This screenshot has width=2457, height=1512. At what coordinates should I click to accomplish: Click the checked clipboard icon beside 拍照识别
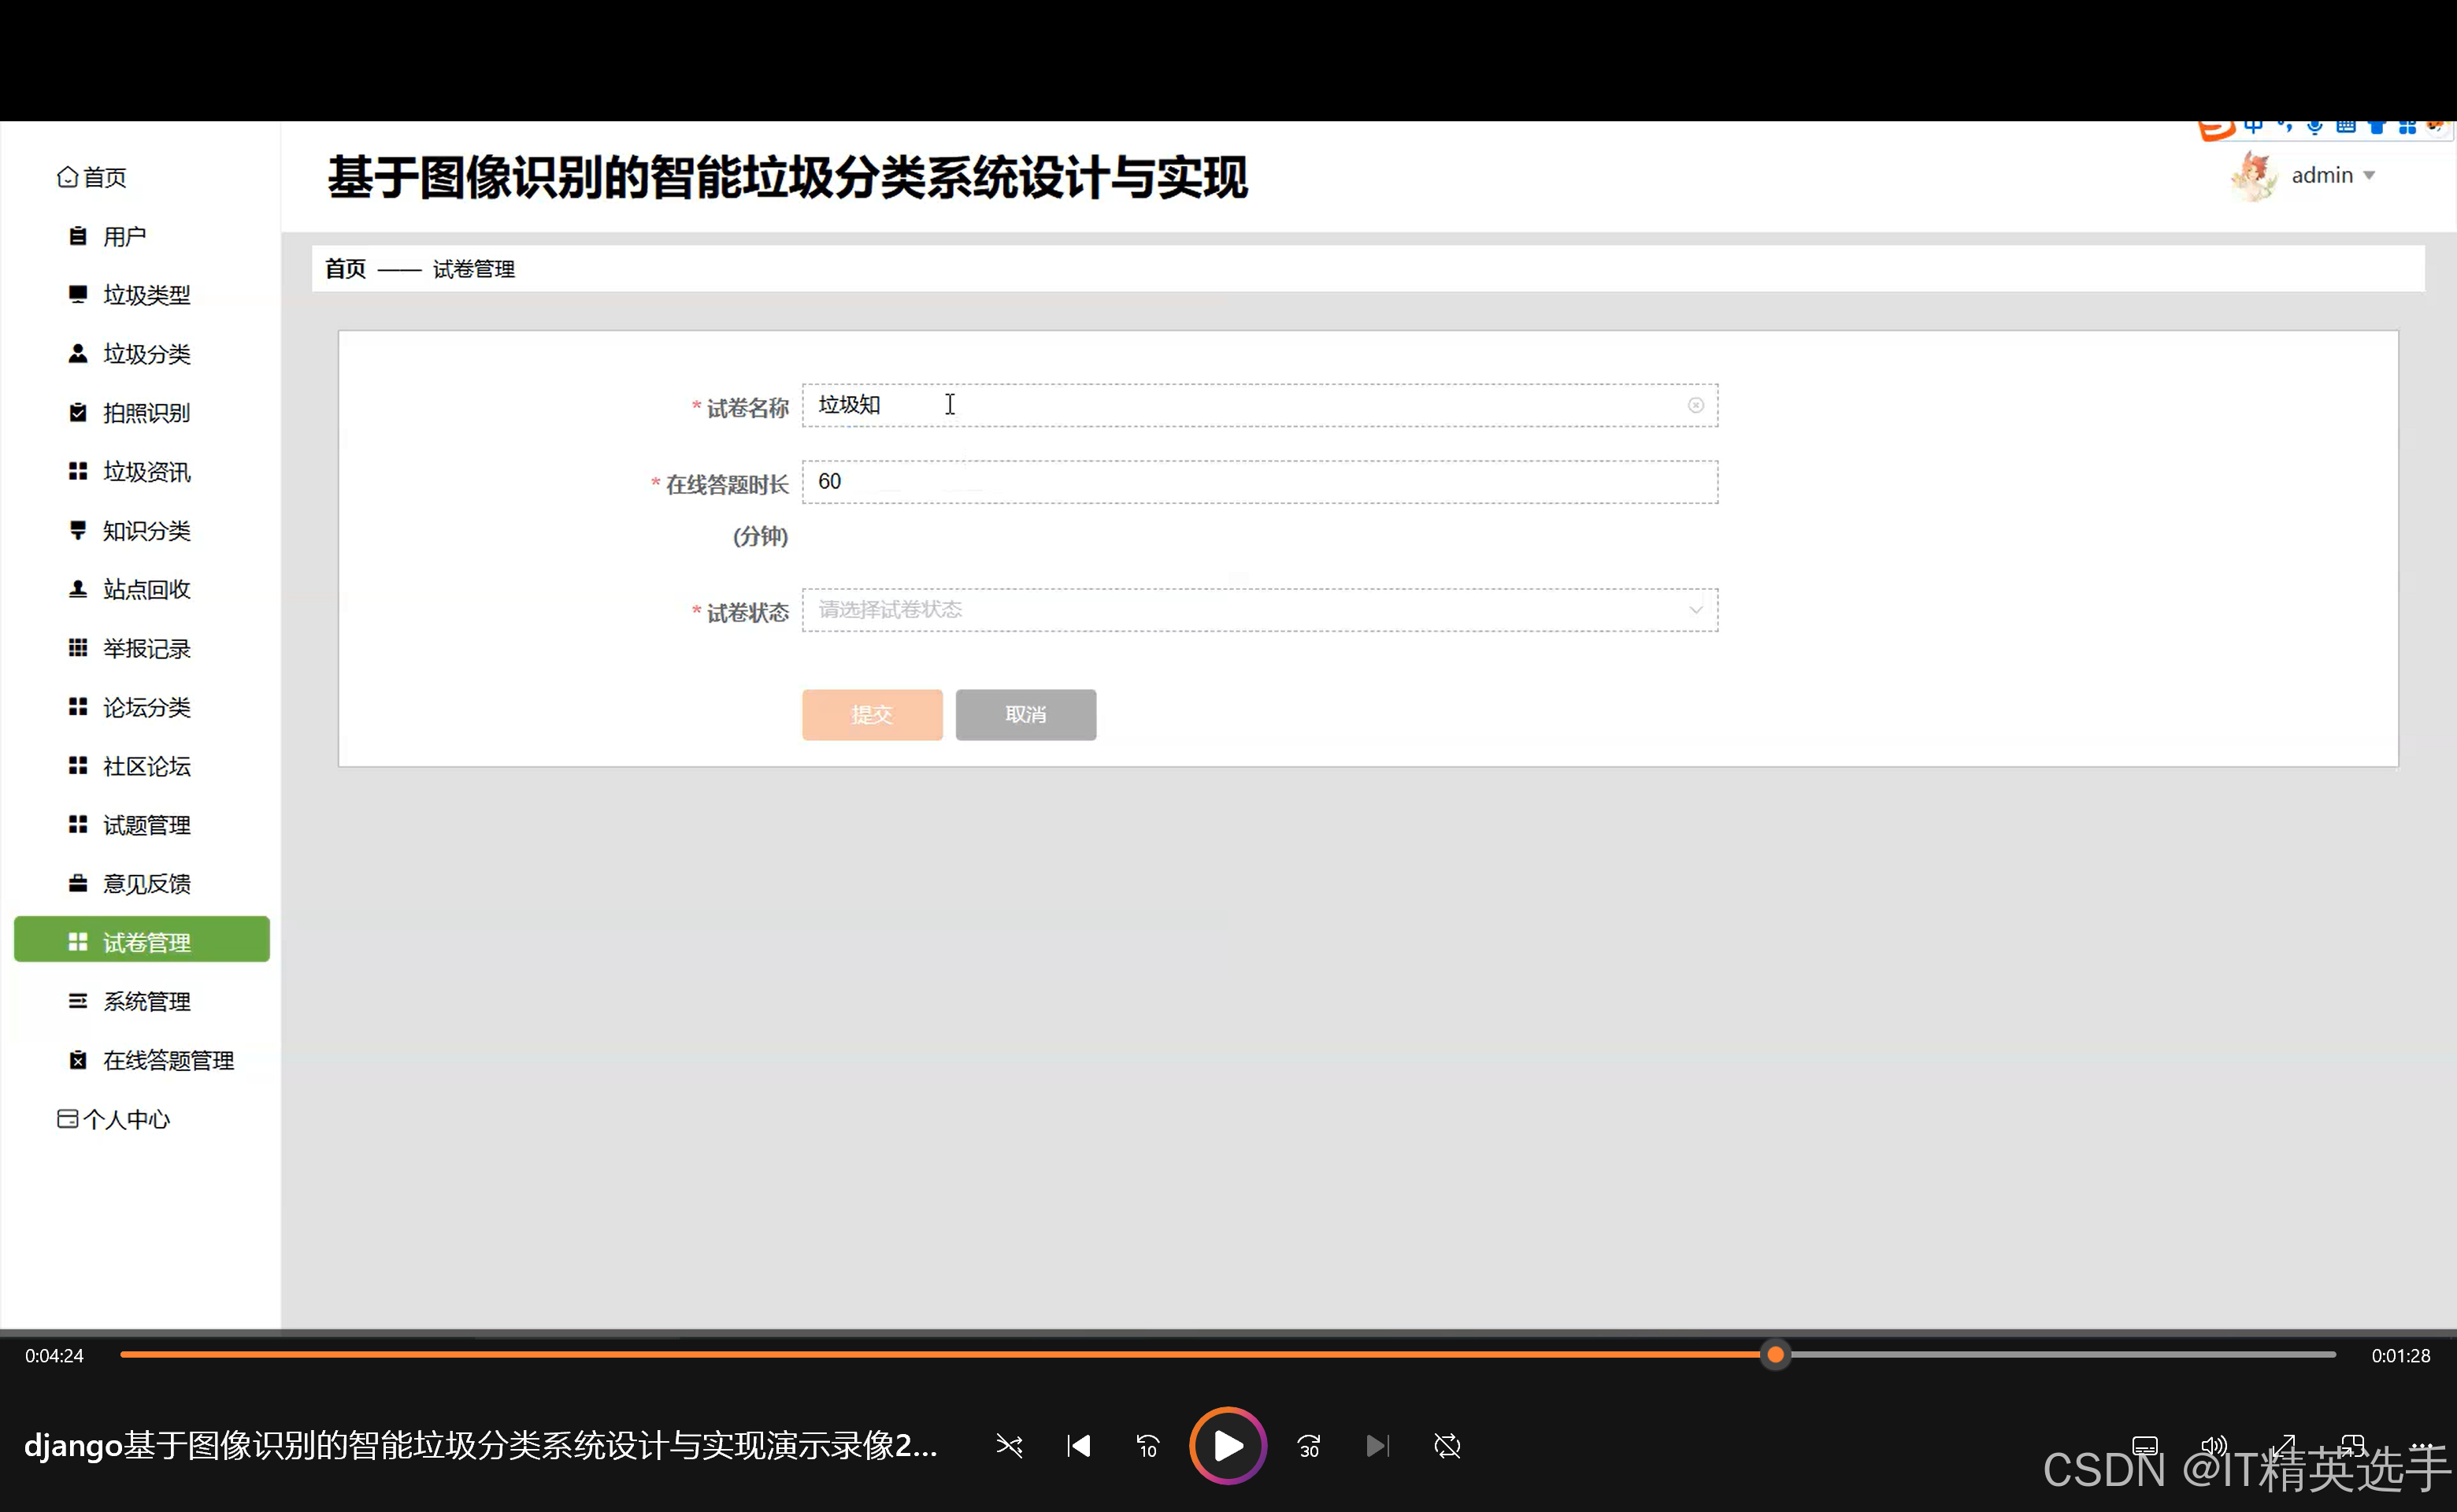[77, 412]
